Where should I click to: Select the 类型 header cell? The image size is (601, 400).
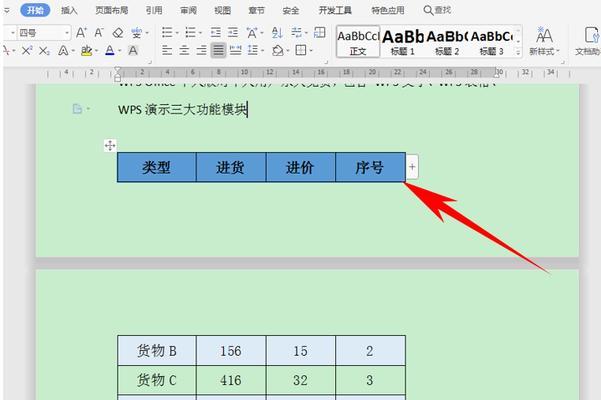pyautogui.click(x=156, y=167)
